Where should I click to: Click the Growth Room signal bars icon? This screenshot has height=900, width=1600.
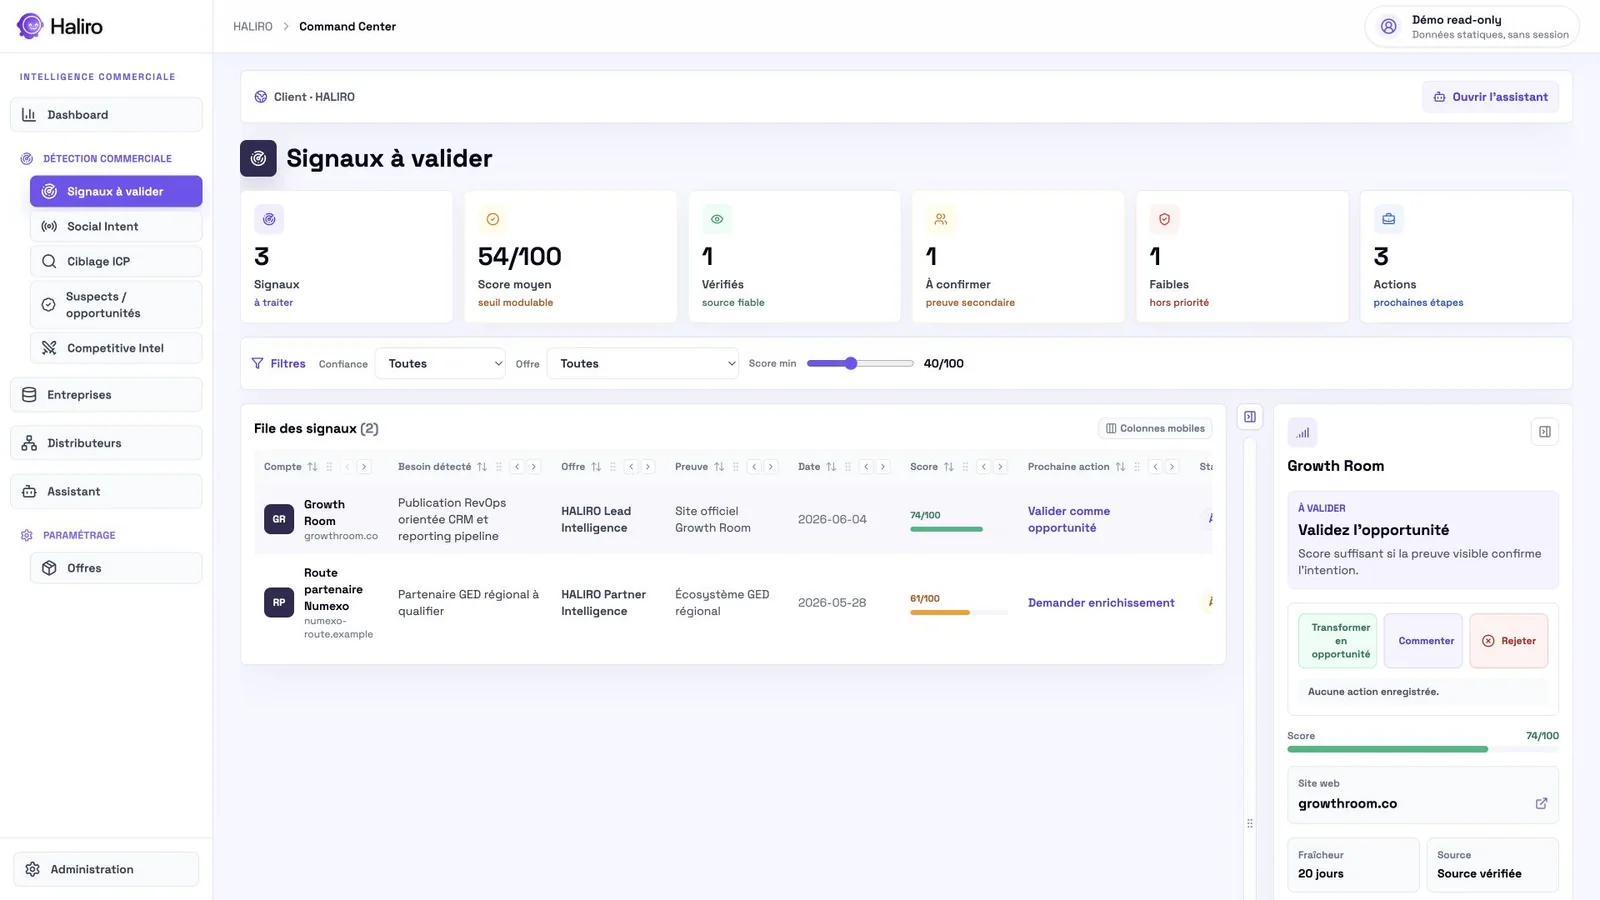click(1302, 433)
